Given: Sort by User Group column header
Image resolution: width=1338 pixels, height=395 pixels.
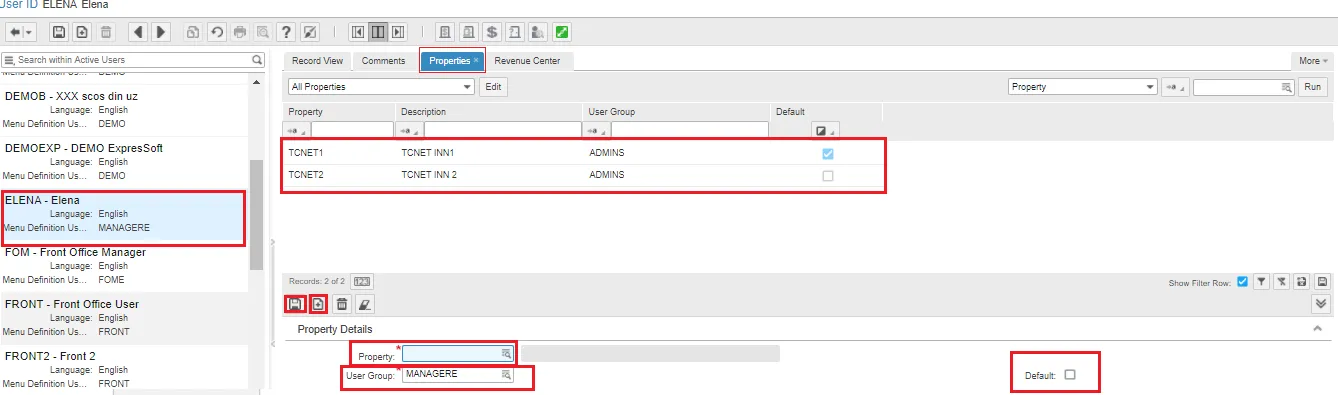Looking at the screenshot, I should tap(611, 112).
